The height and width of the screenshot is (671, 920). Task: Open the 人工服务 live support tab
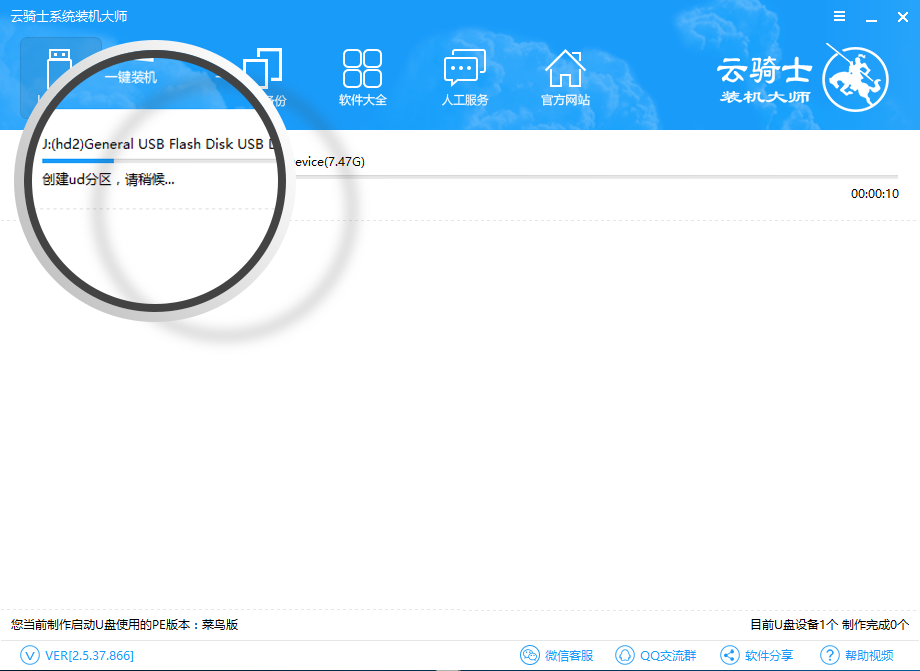[x=465, y=77]
